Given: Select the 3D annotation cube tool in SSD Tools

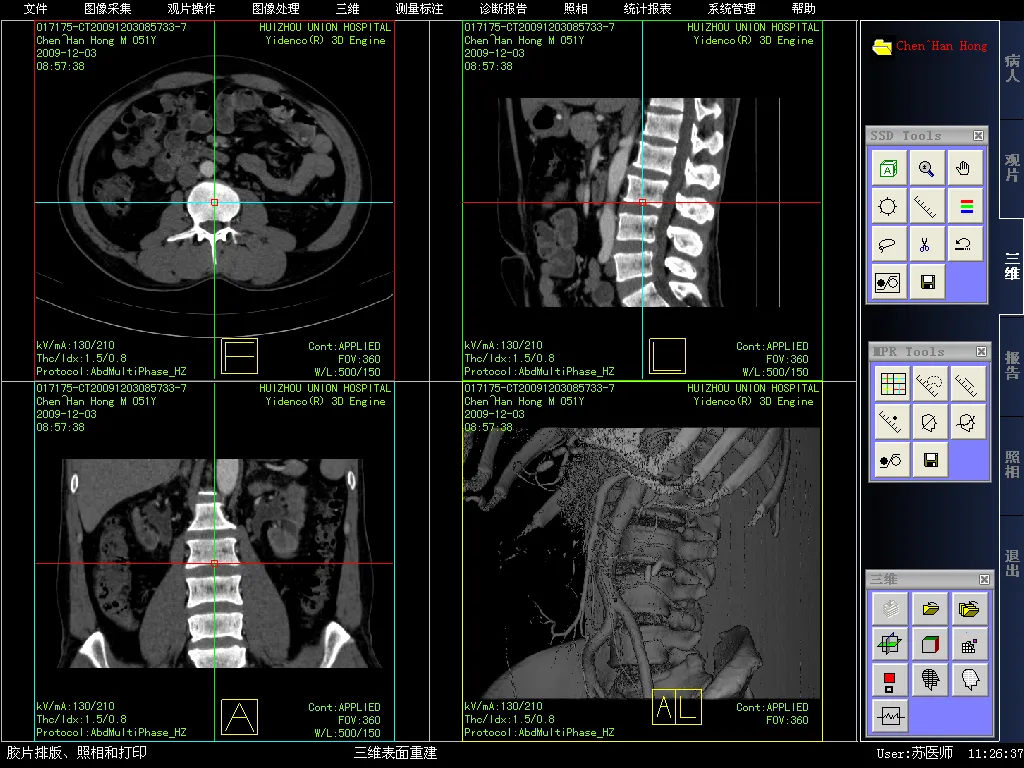Looking at the screenshot, I should (888, 169).
